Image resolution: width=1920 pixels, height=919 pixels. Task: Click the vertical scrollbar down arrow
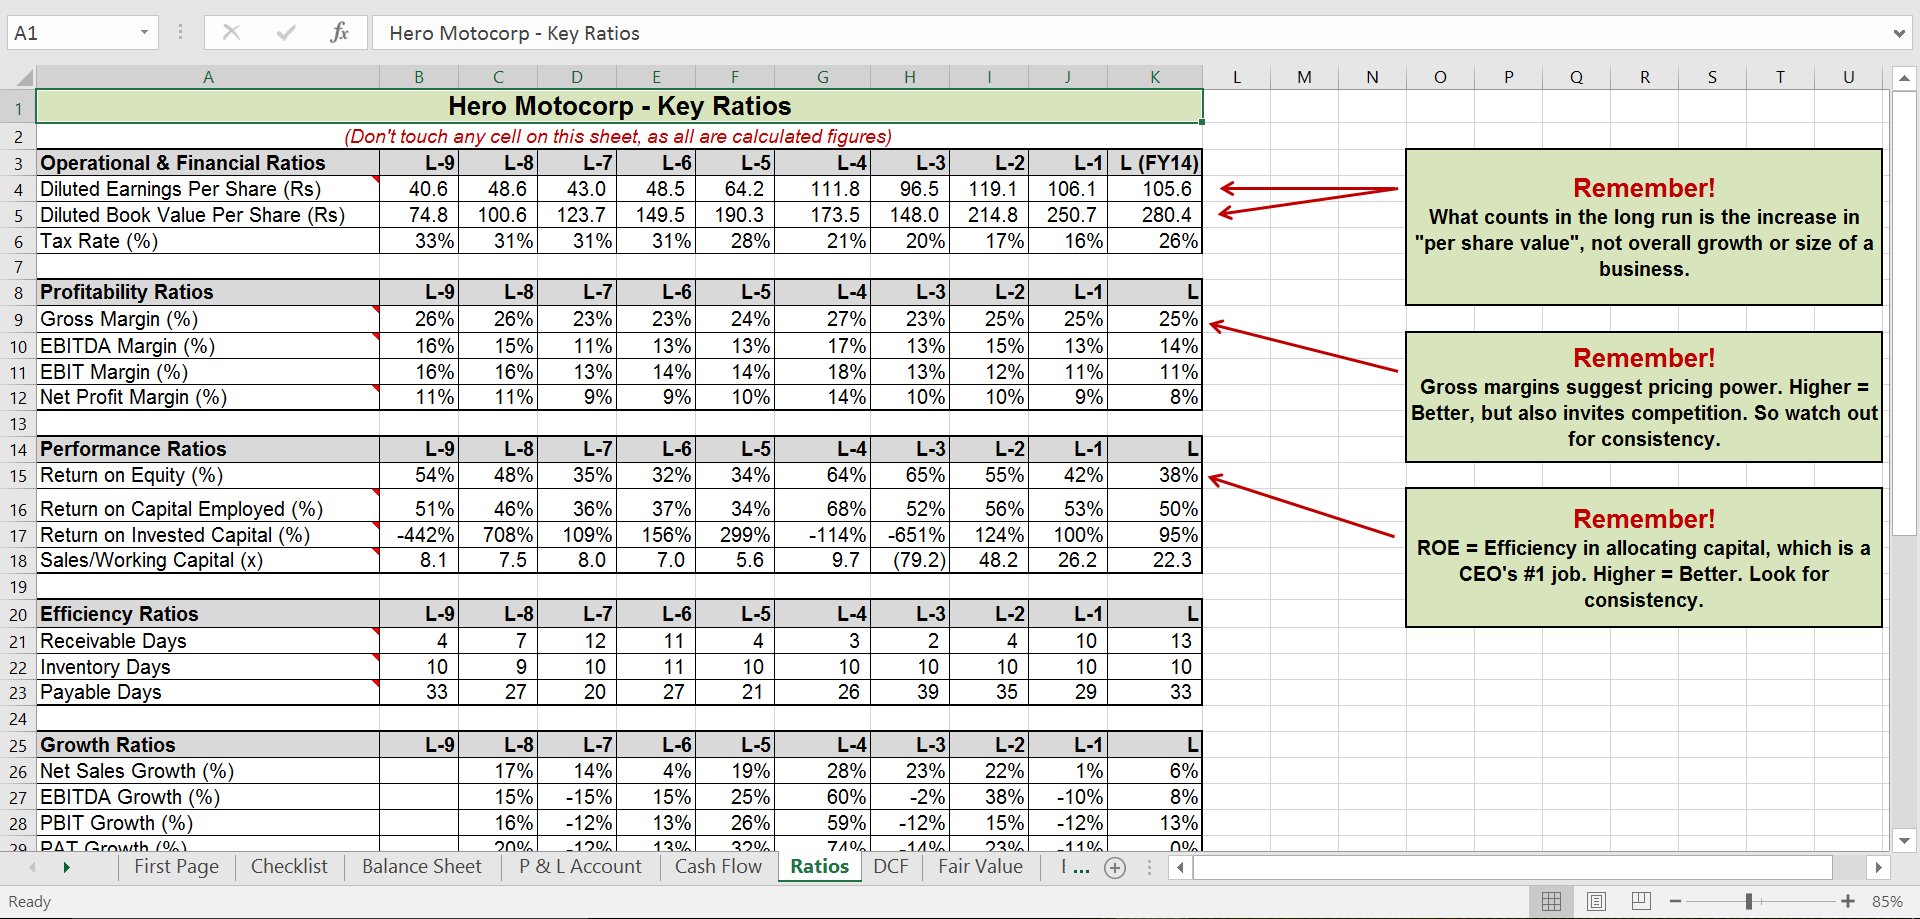(x=1904, y=840)
